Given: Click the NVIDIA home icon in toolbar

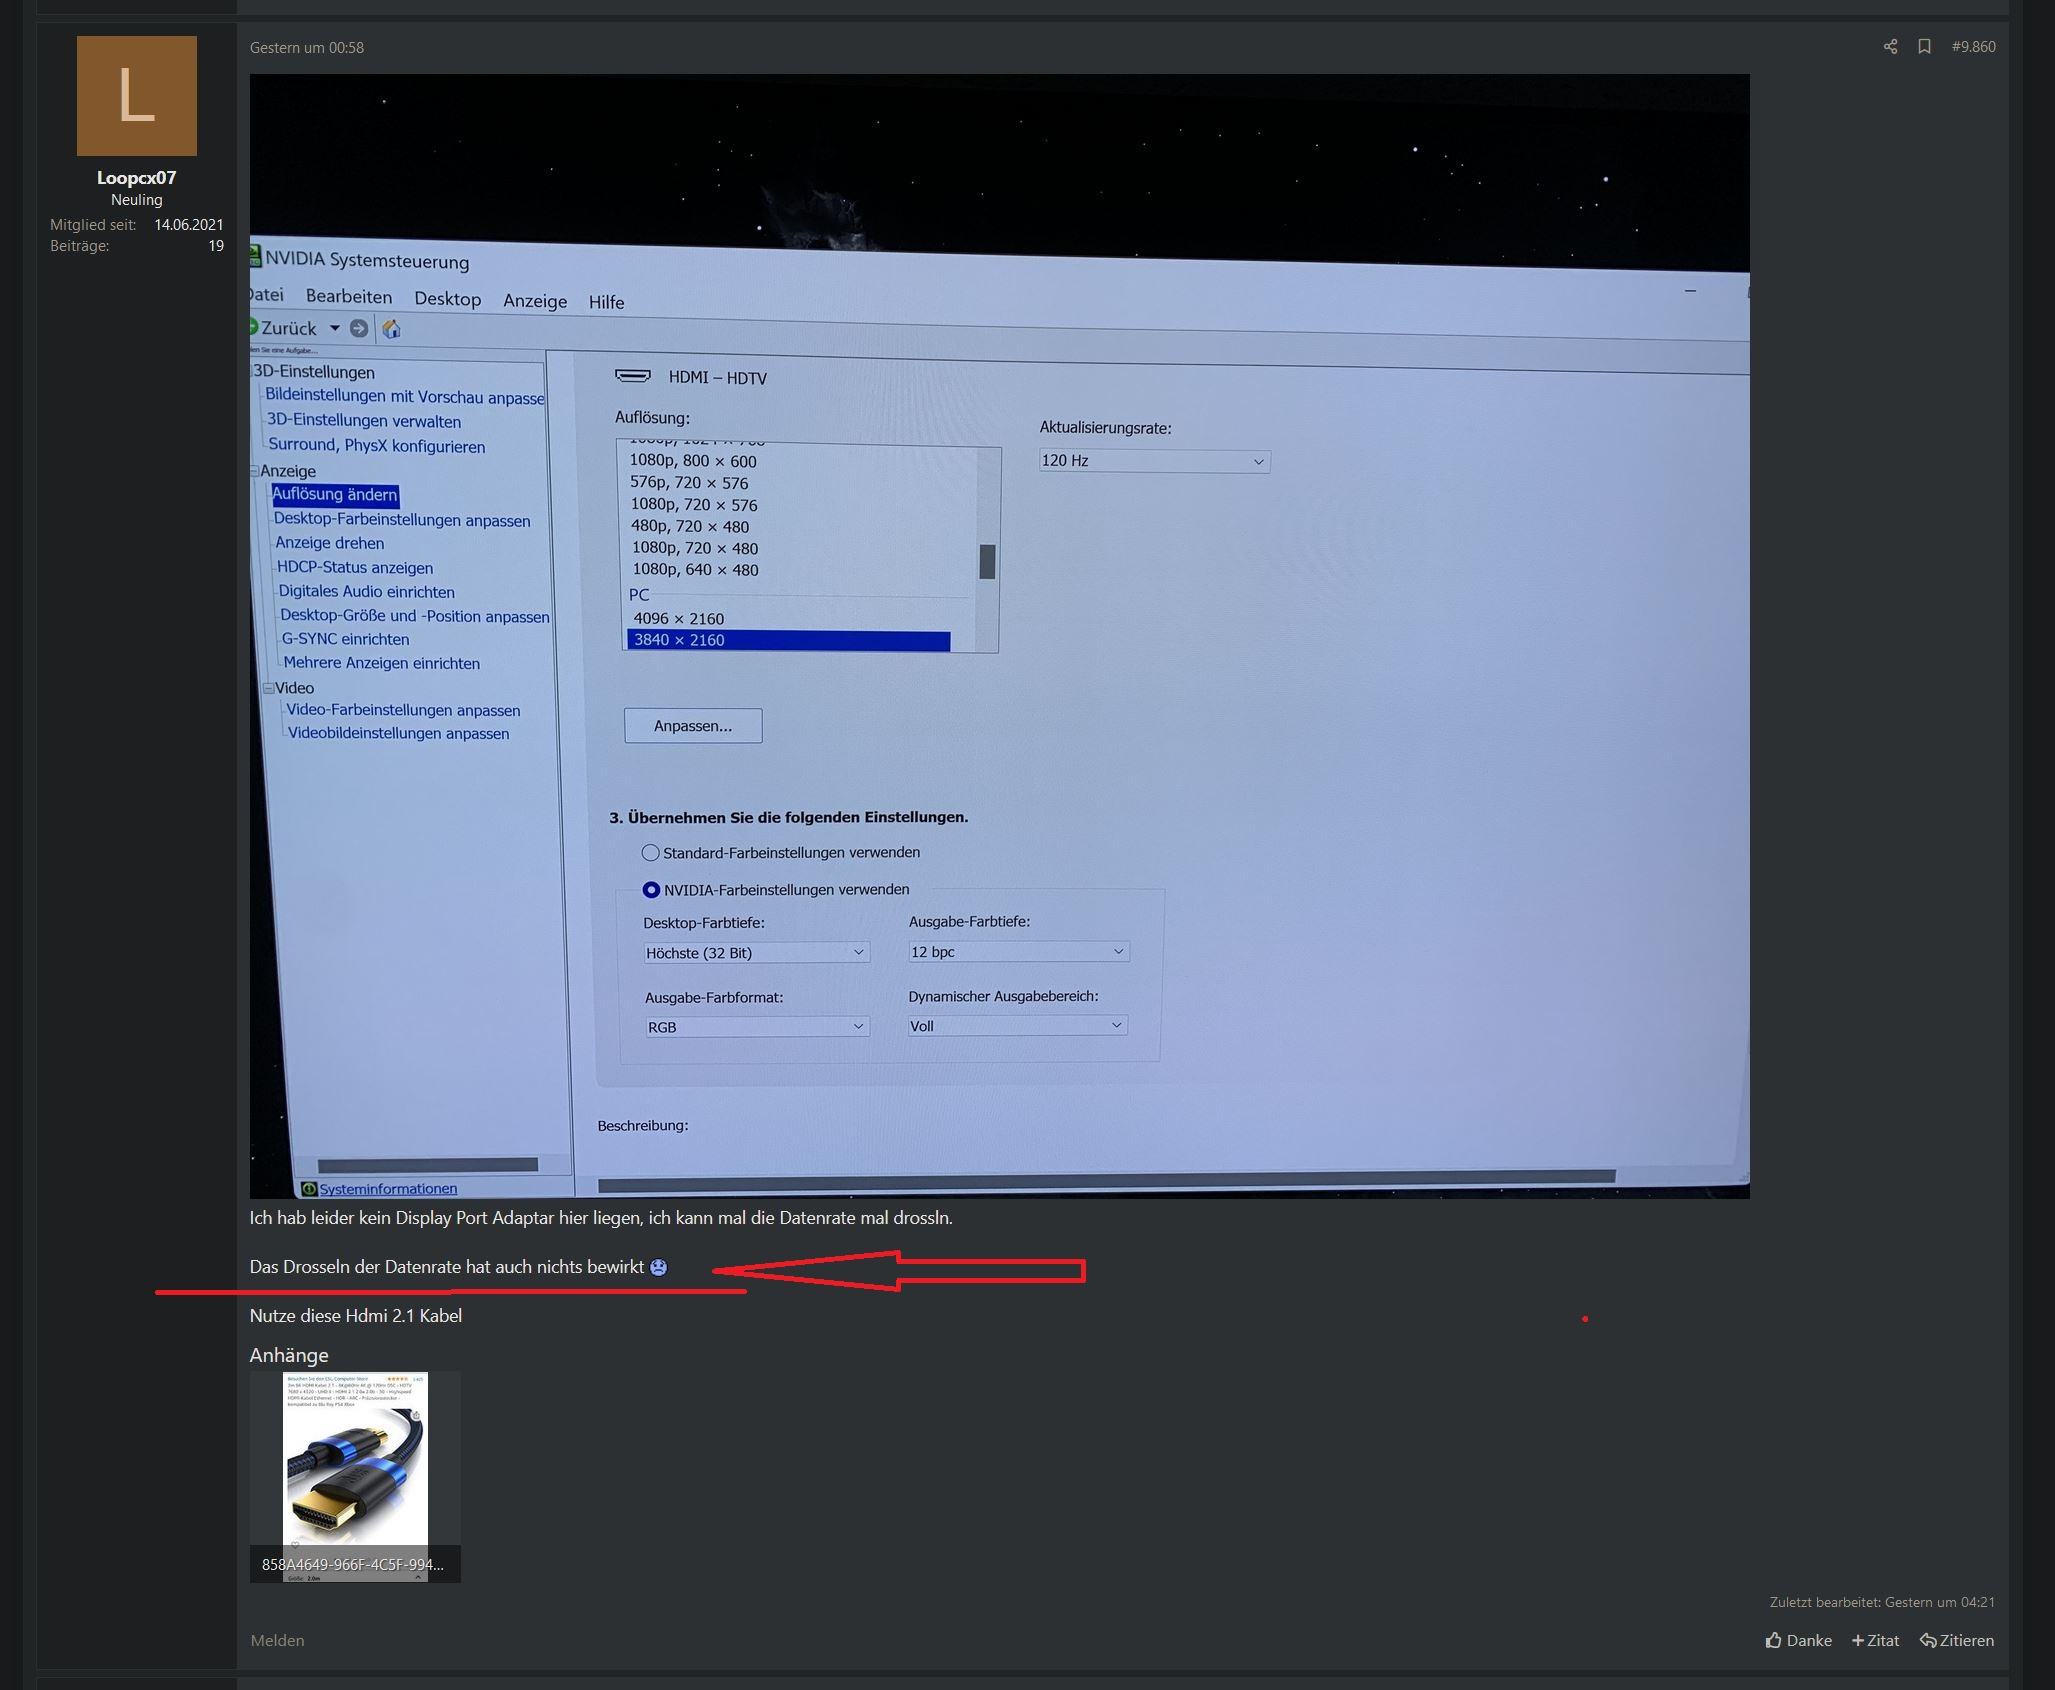Looking at the screenshot, I should (x=392, y=329).
